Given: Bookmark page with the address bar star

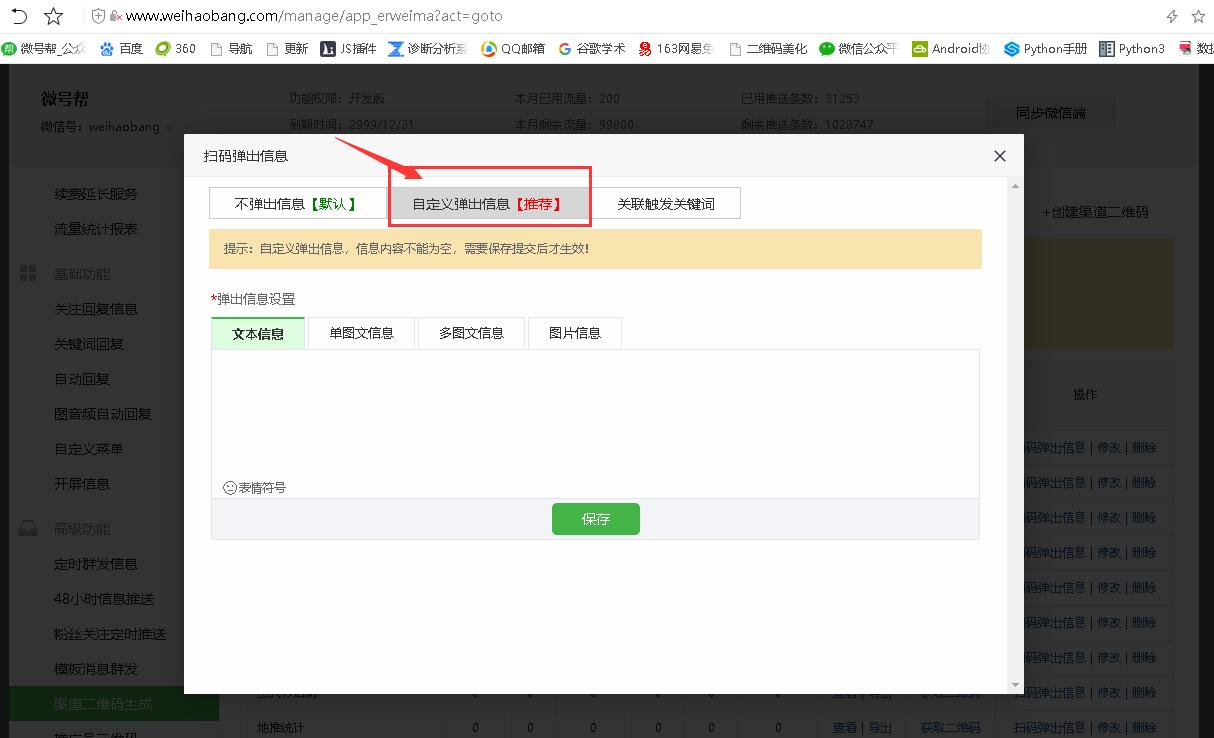Looking at the screenshot, I should tap(54, 16).
